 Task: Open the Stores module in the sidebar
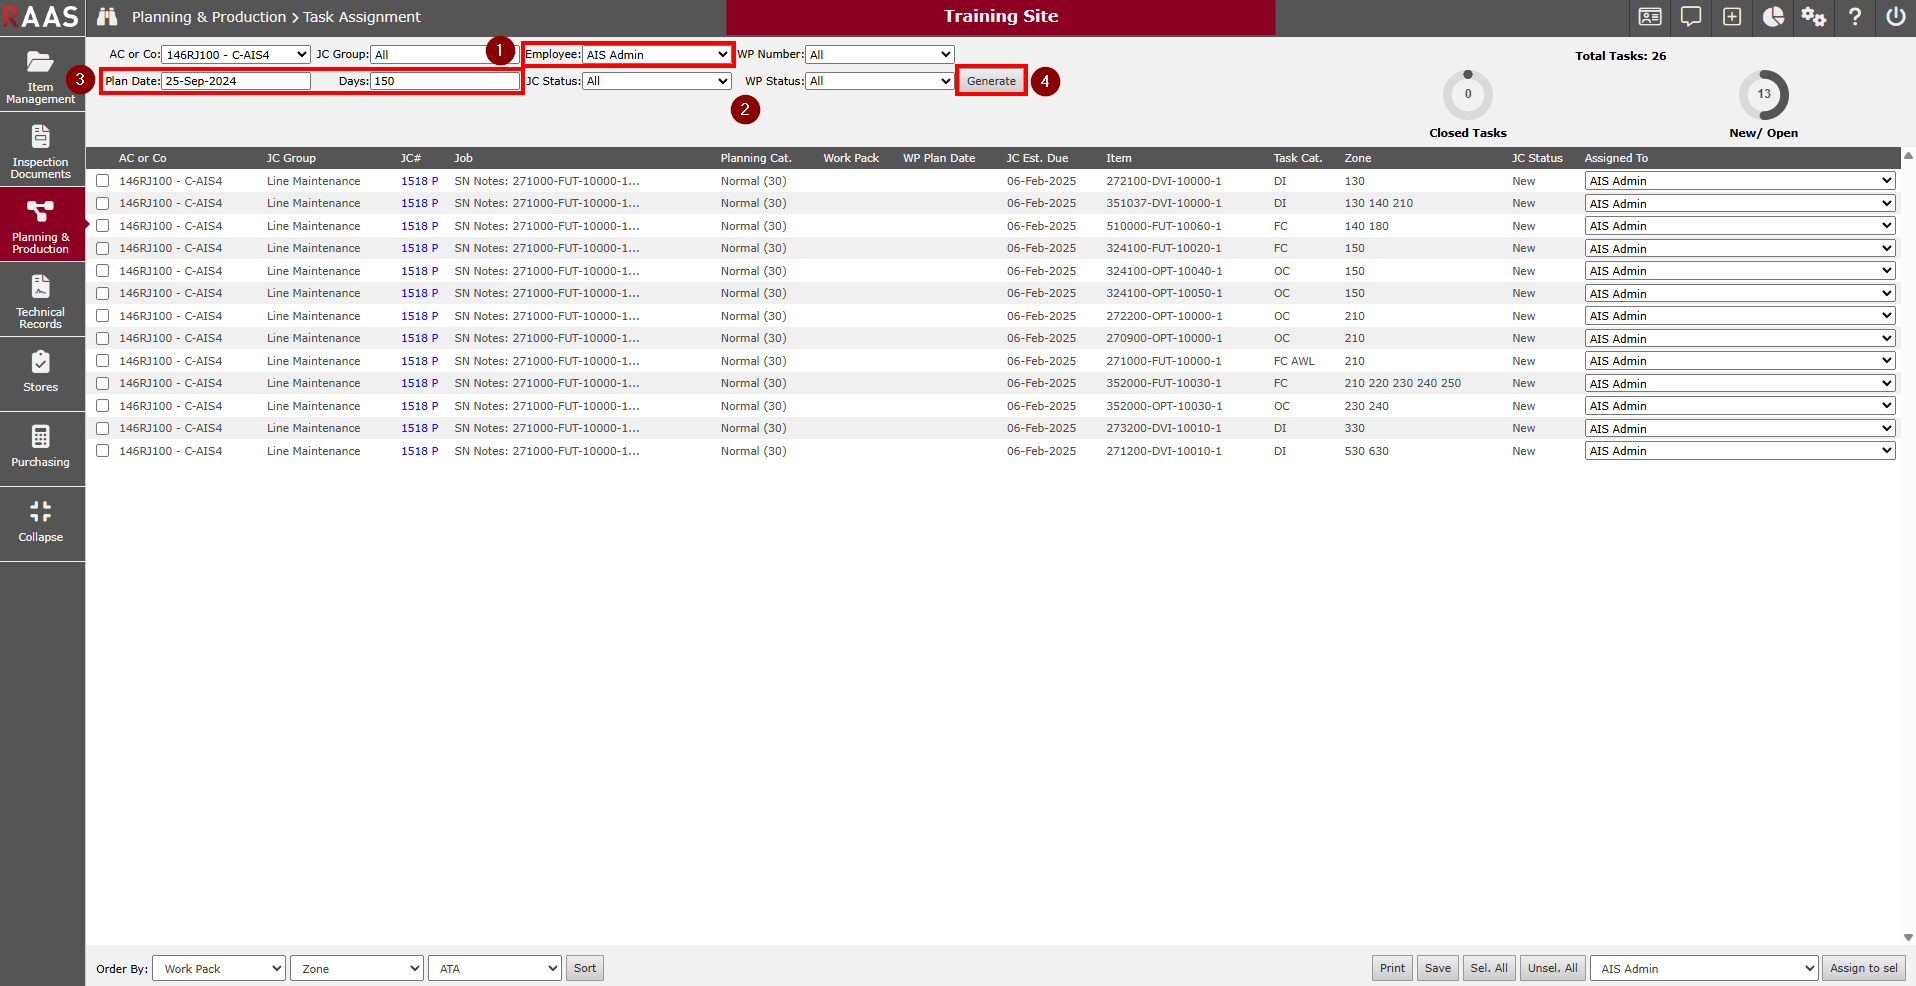41,372
